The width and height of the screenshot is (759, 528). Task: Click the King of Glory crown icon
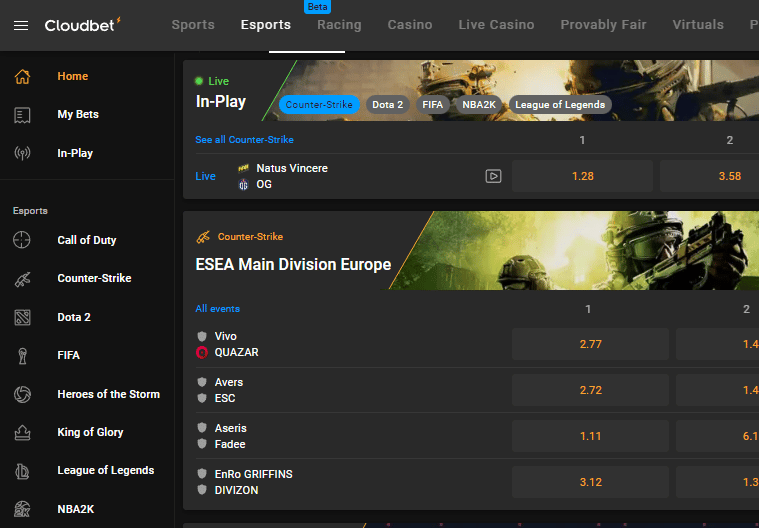(x=23, y=432)
